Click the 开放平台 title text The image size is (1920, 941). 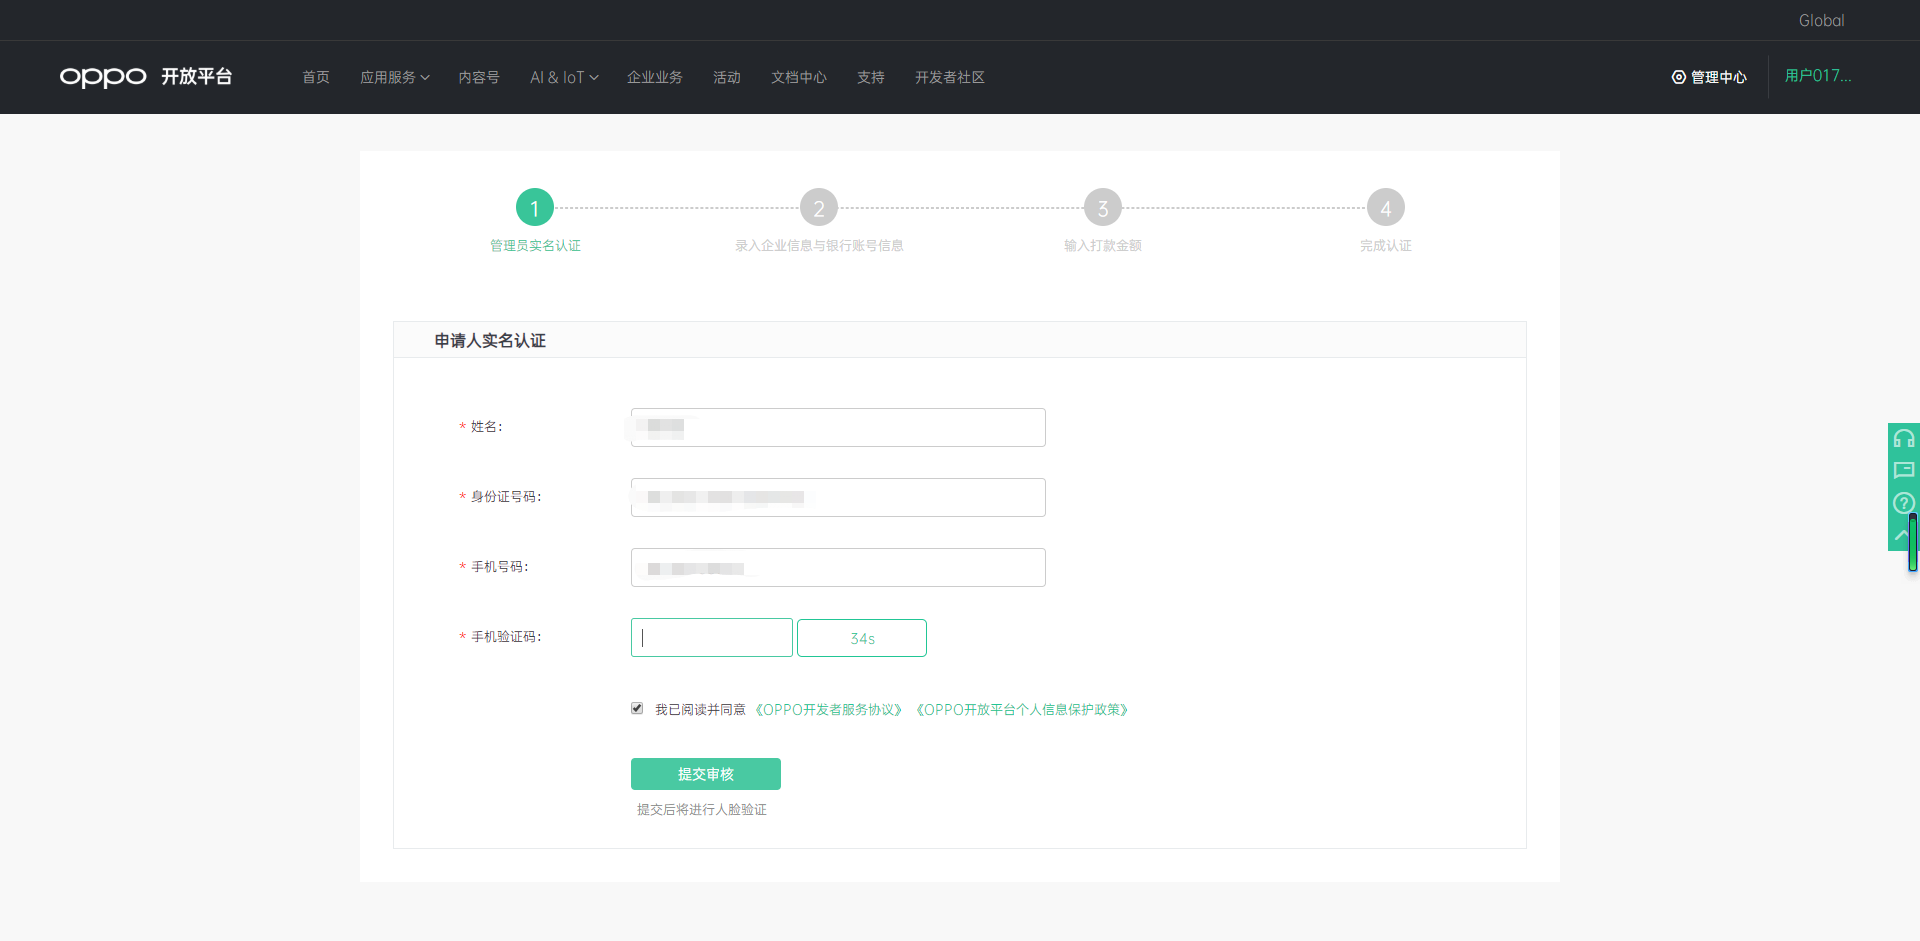(x=197, y=77)
